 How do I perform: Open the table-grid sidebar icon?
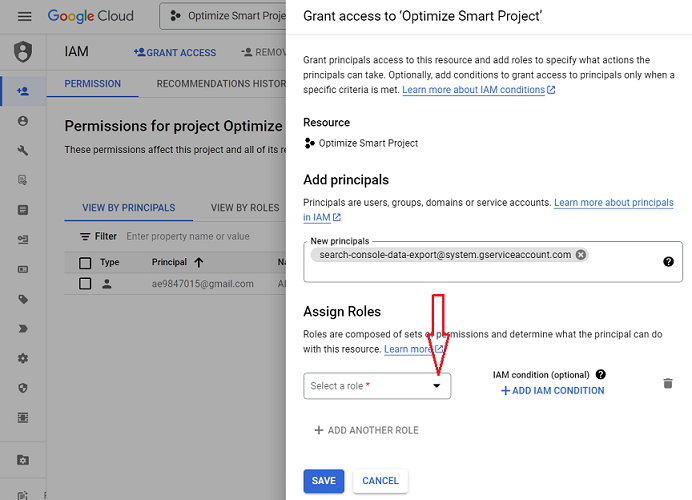[x=23, y=417]
